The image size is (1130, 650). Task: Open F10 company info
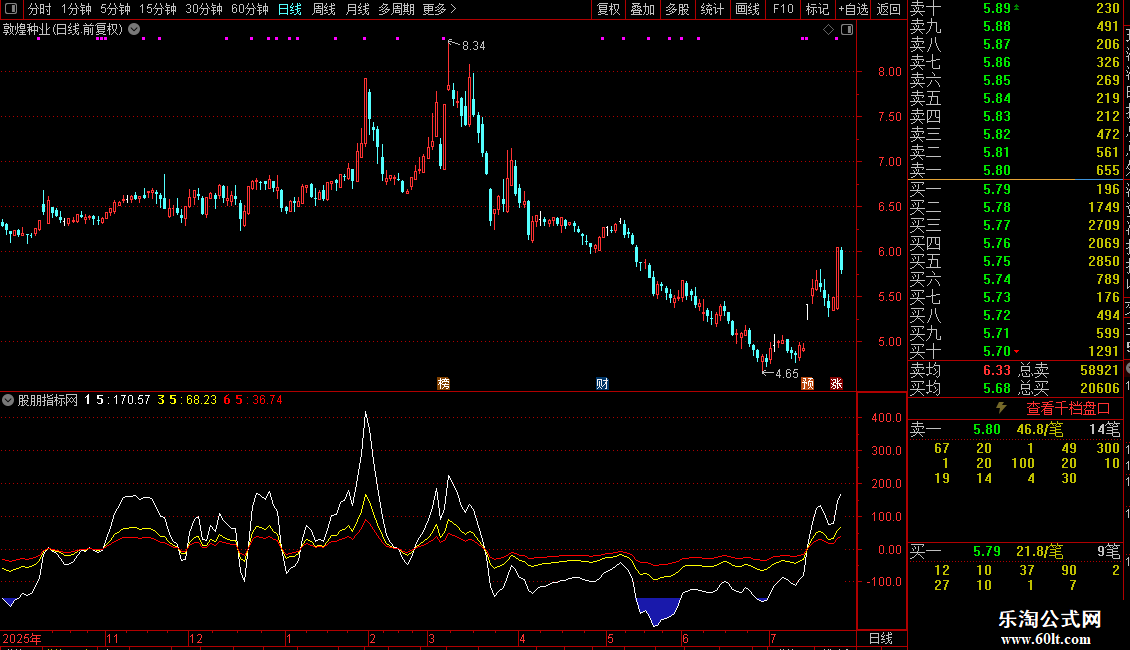coord(783,9)
